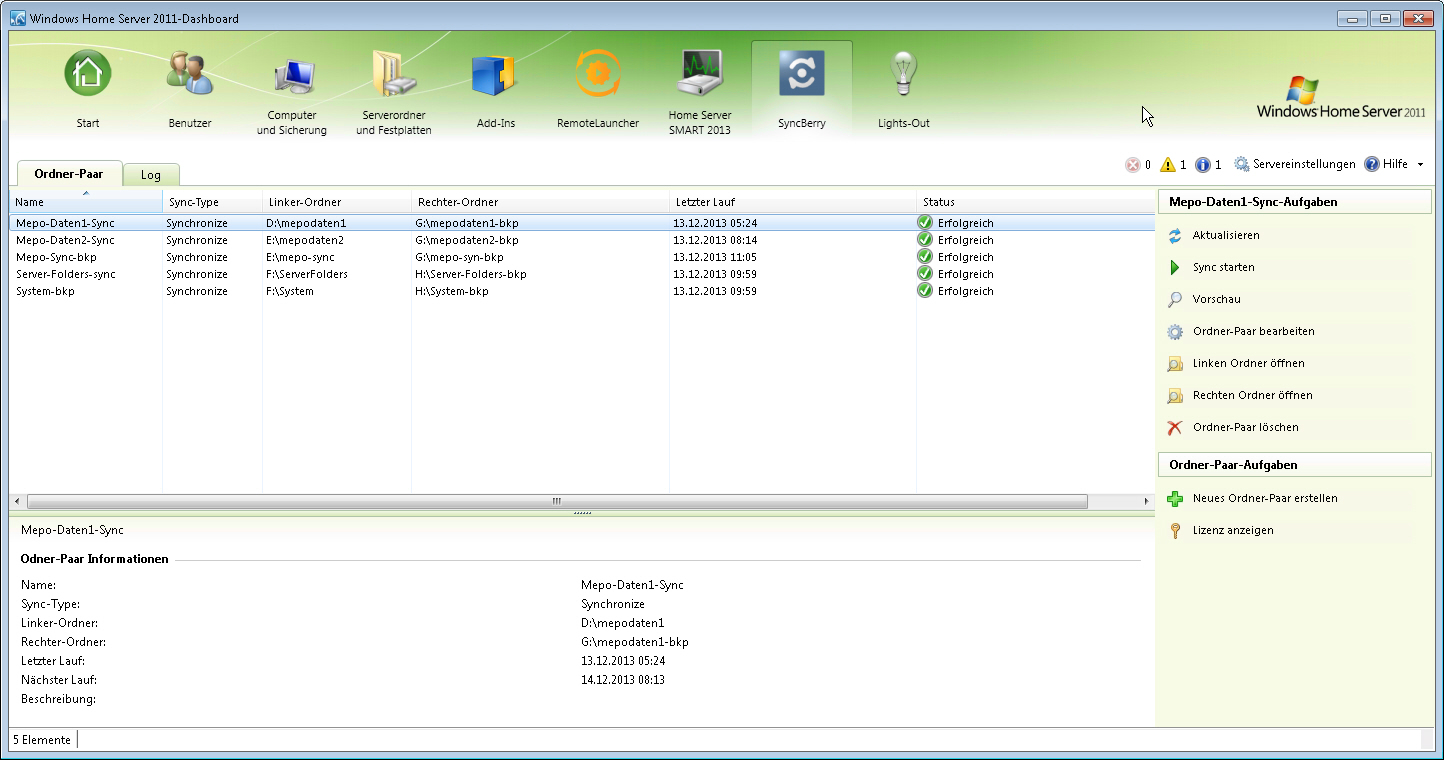Click Ordner-Paar bearbeiten link
The height and width of the screenshot is (760, 1444).
[x=1253, y=332]
